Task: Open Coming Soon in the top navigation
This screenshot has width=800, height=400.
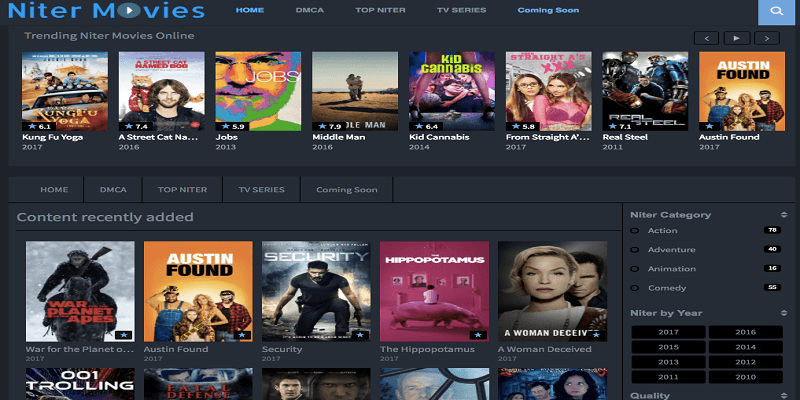Action: coord(548,10)
